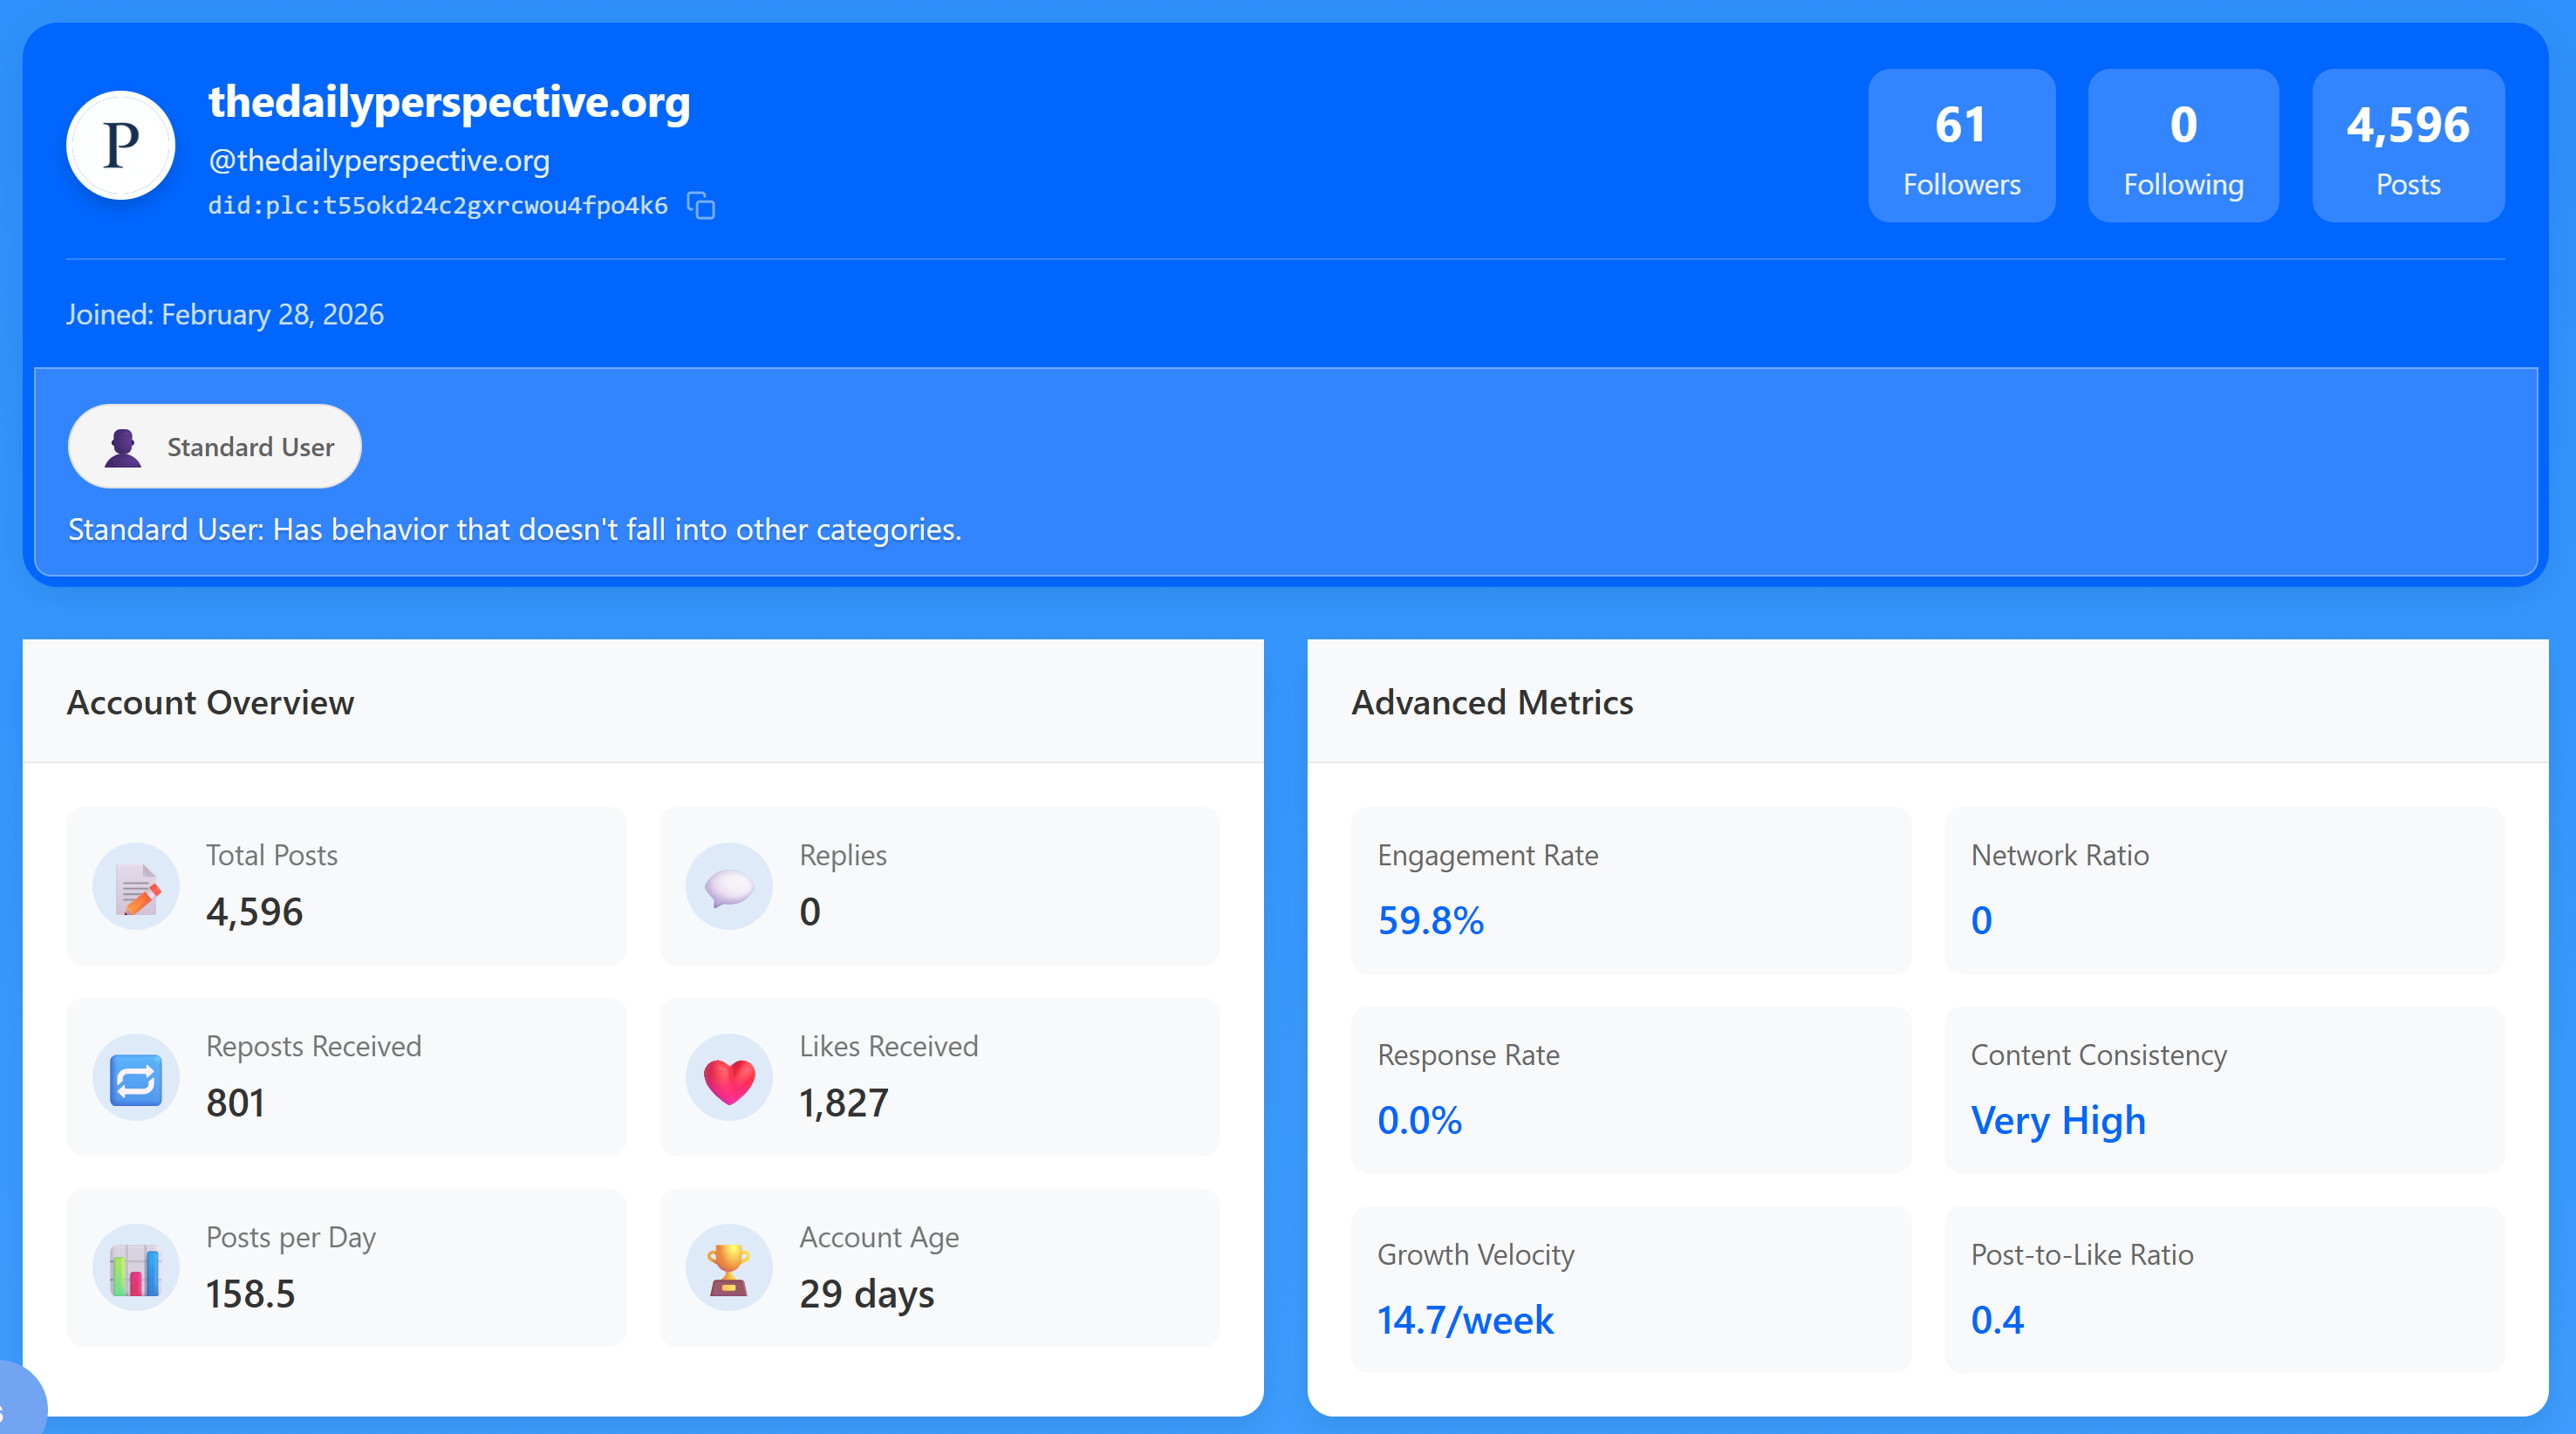Click the Posts per Day chart icon
Viewport: 2576px width, 1434px height.
click(135, 1267)
